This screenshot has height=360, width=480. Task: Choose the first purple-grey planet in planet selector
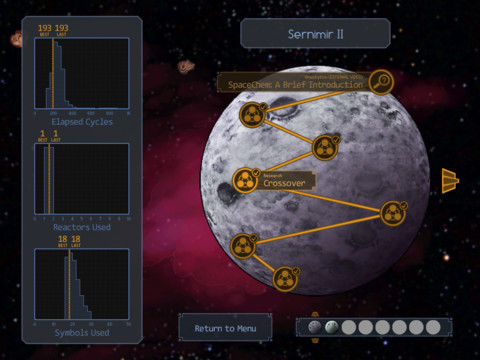point(314,327)
